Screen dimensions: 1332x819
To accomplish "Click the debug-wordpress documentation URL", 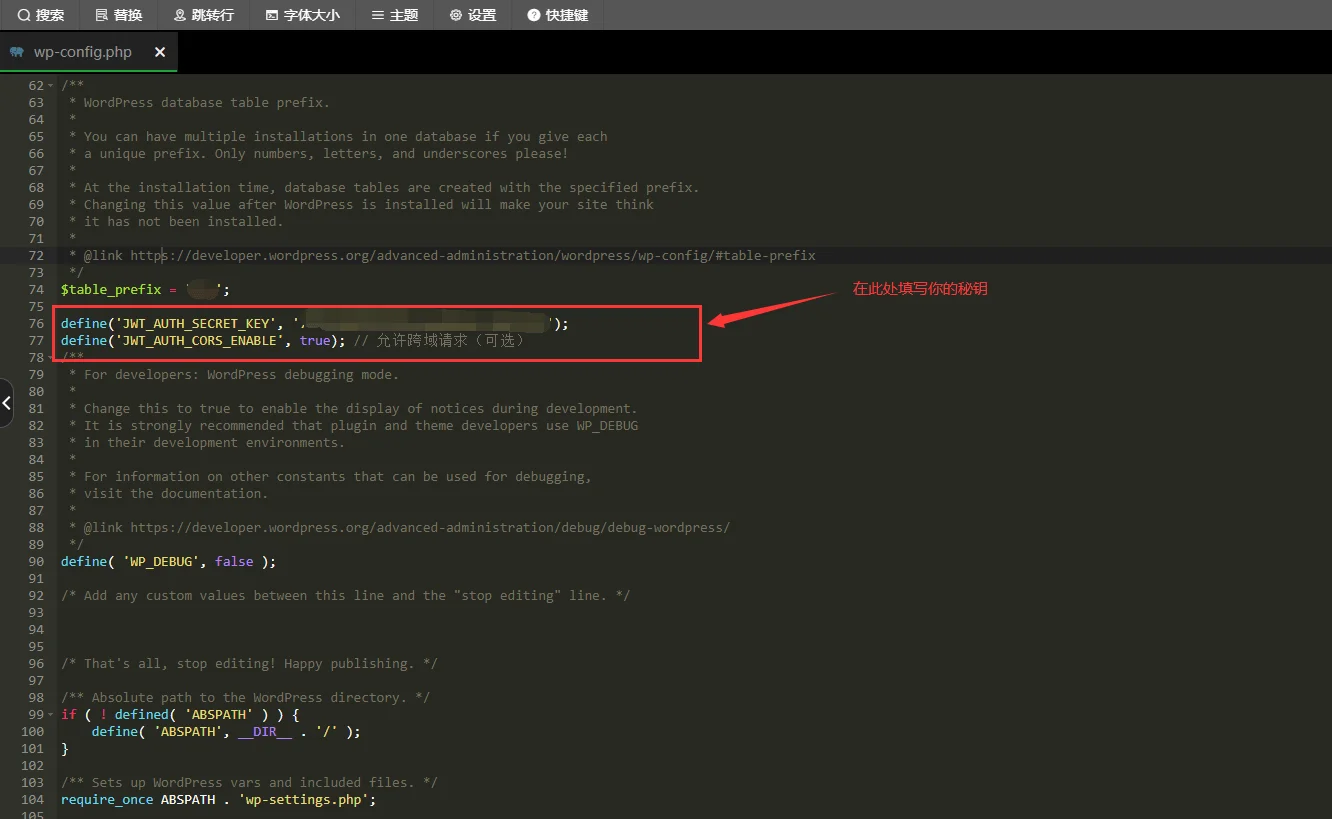I will click(430, 528).
